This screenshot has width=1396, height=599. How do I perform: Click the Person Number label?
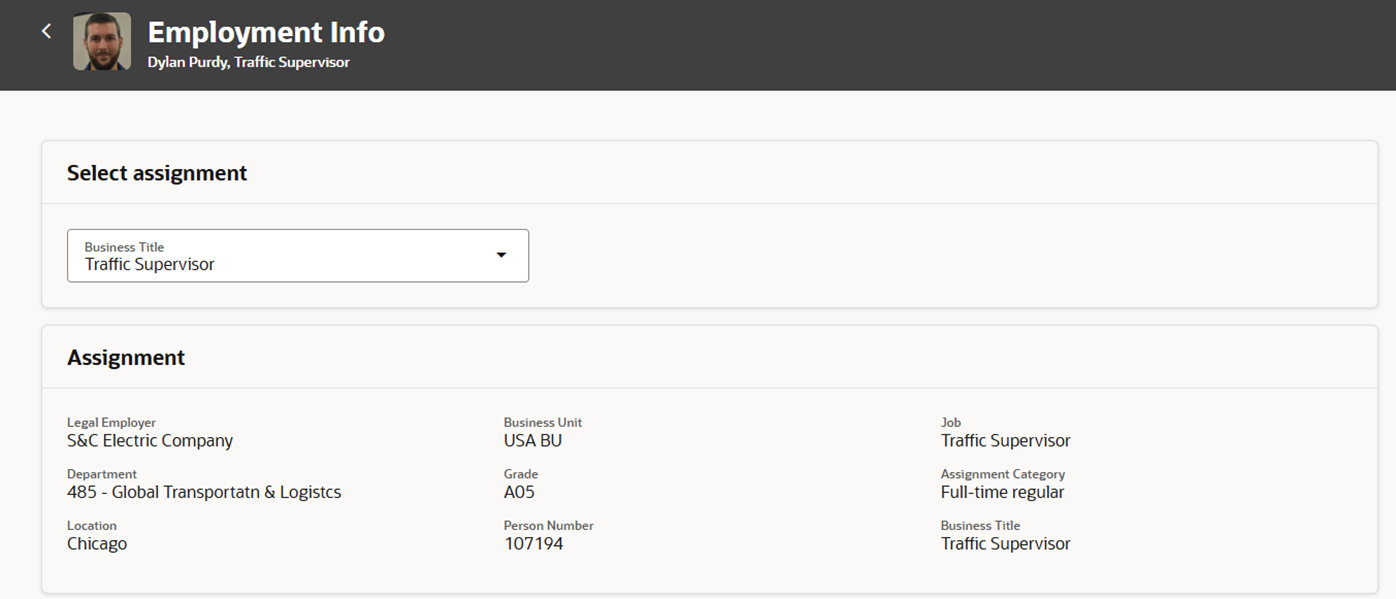[548, 525]
